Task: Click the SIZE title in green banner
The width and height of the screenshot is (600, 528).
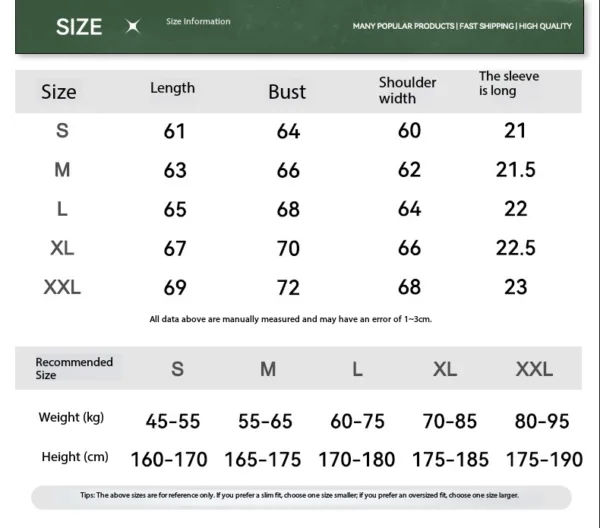Action: pyautogui.click(x=79, y=27)
